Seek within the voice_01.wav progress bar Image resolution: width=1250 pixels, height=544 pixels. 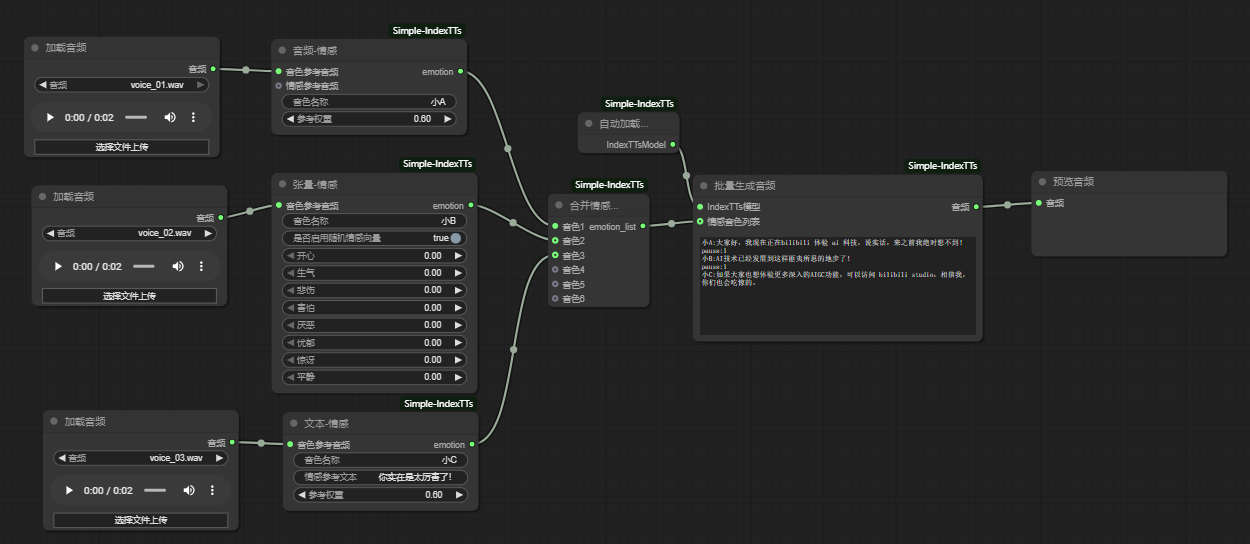[136, 118]
